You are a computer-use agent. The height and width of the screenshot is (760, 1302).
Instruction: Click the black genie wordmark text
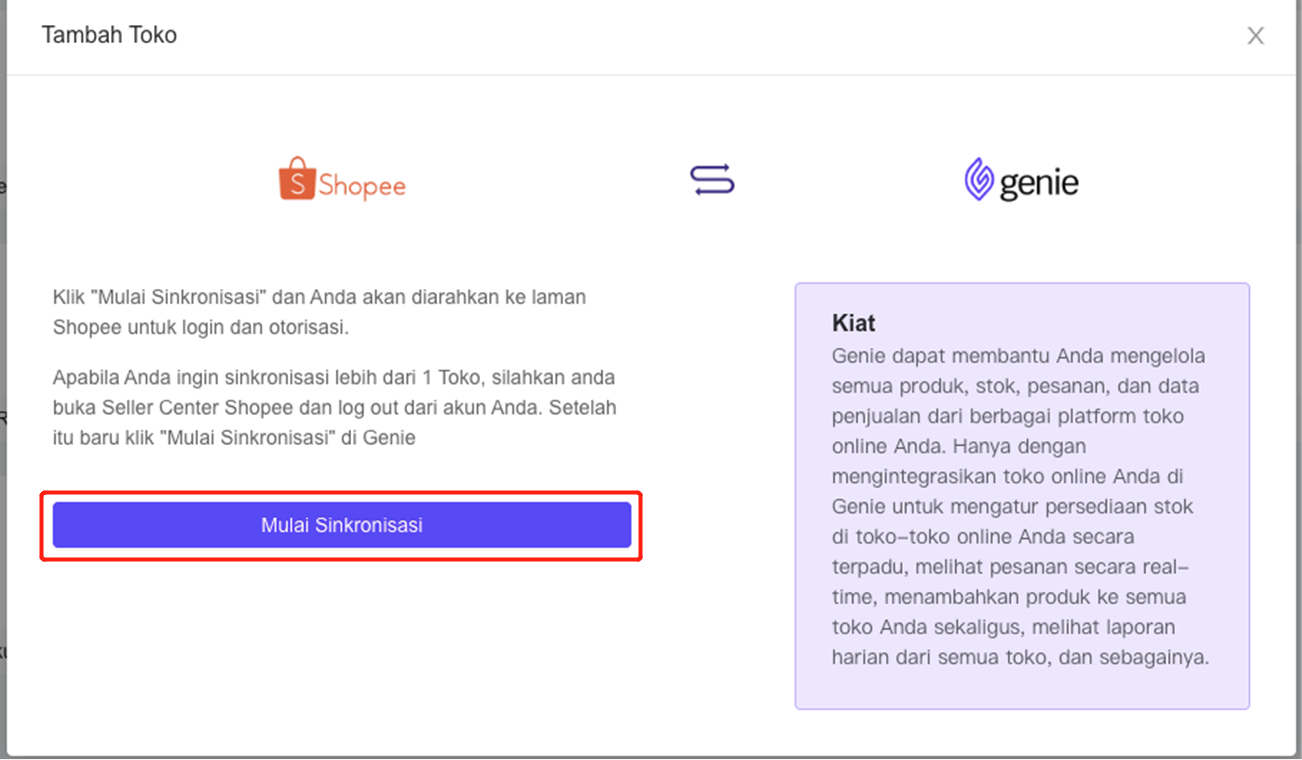click(x=1039, y=184)
